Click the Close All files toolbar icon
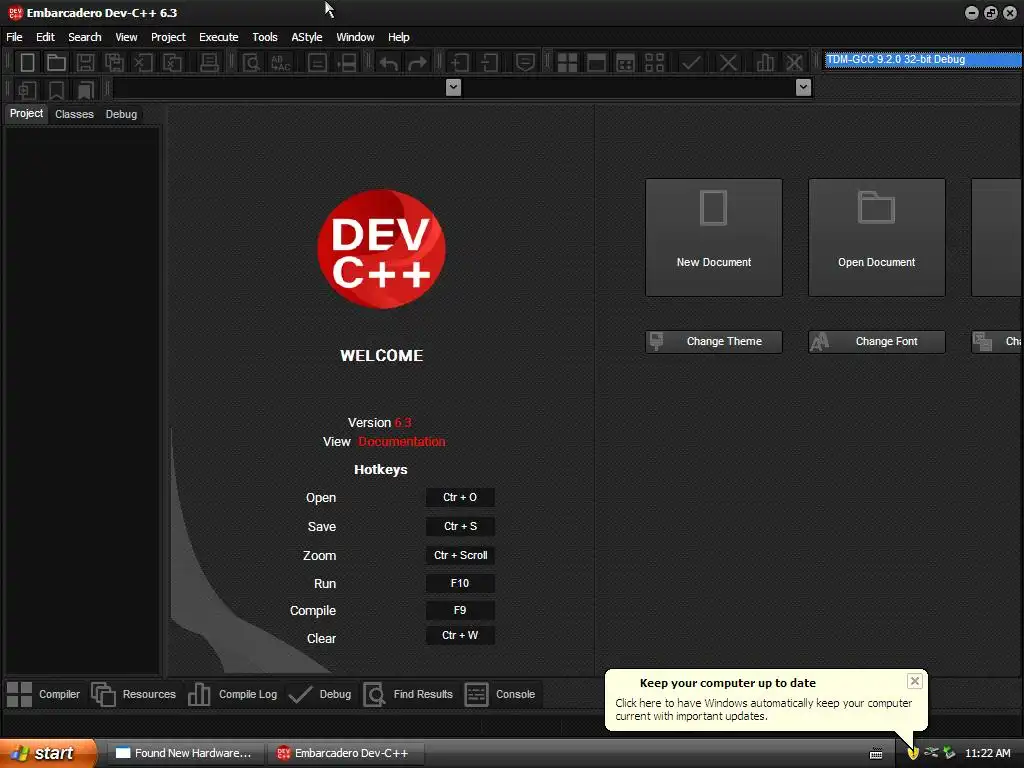This screenshot has width=1024, height=768. pos(172,63)
